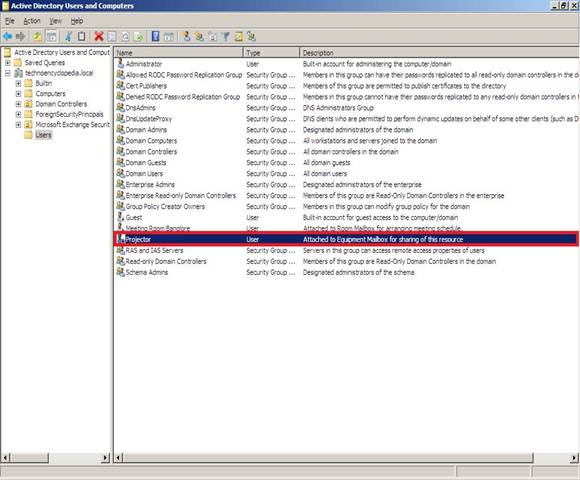The image size is (580, 480).
Task: Select the Enterprise Admins group
Action: [346, 185]
